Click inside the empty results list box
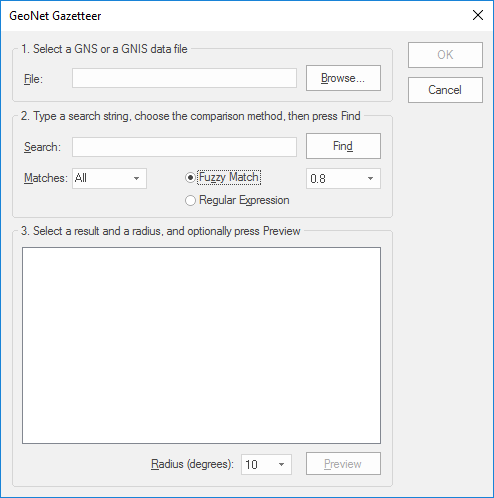 click(201, 345)
